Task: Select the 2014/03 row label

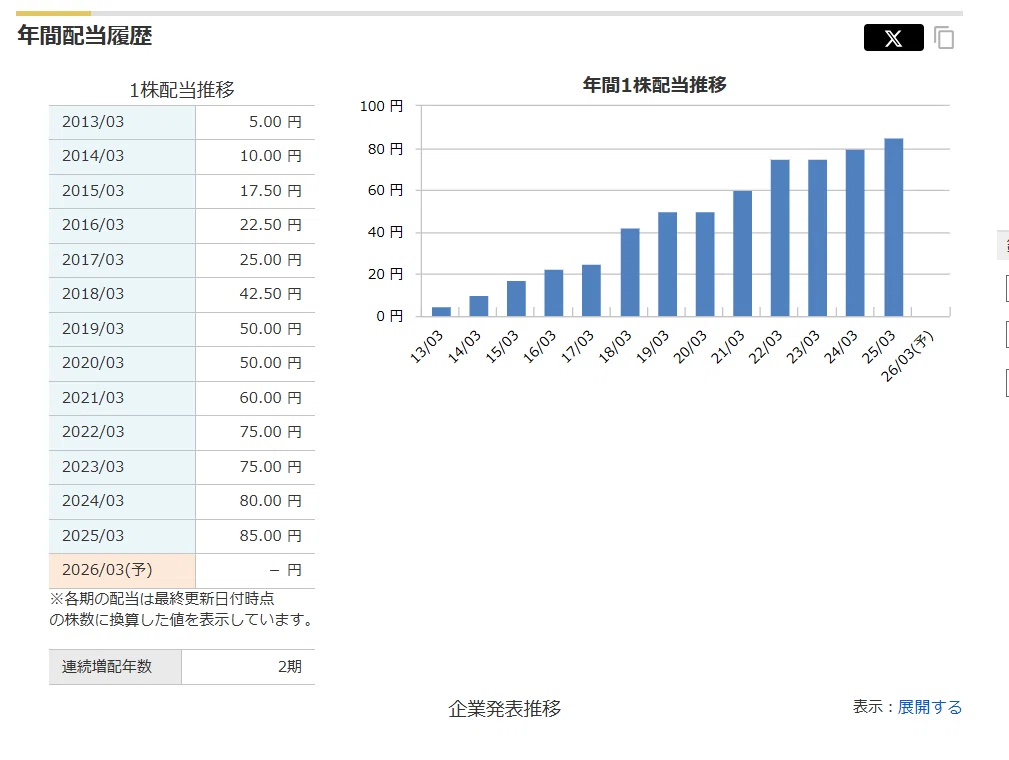Action: [122, 156]
